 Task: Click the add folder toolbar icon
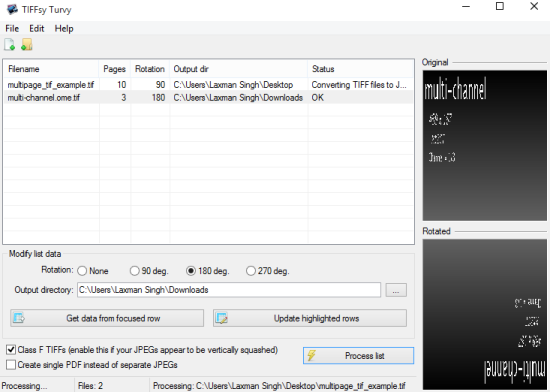[27, 45]
